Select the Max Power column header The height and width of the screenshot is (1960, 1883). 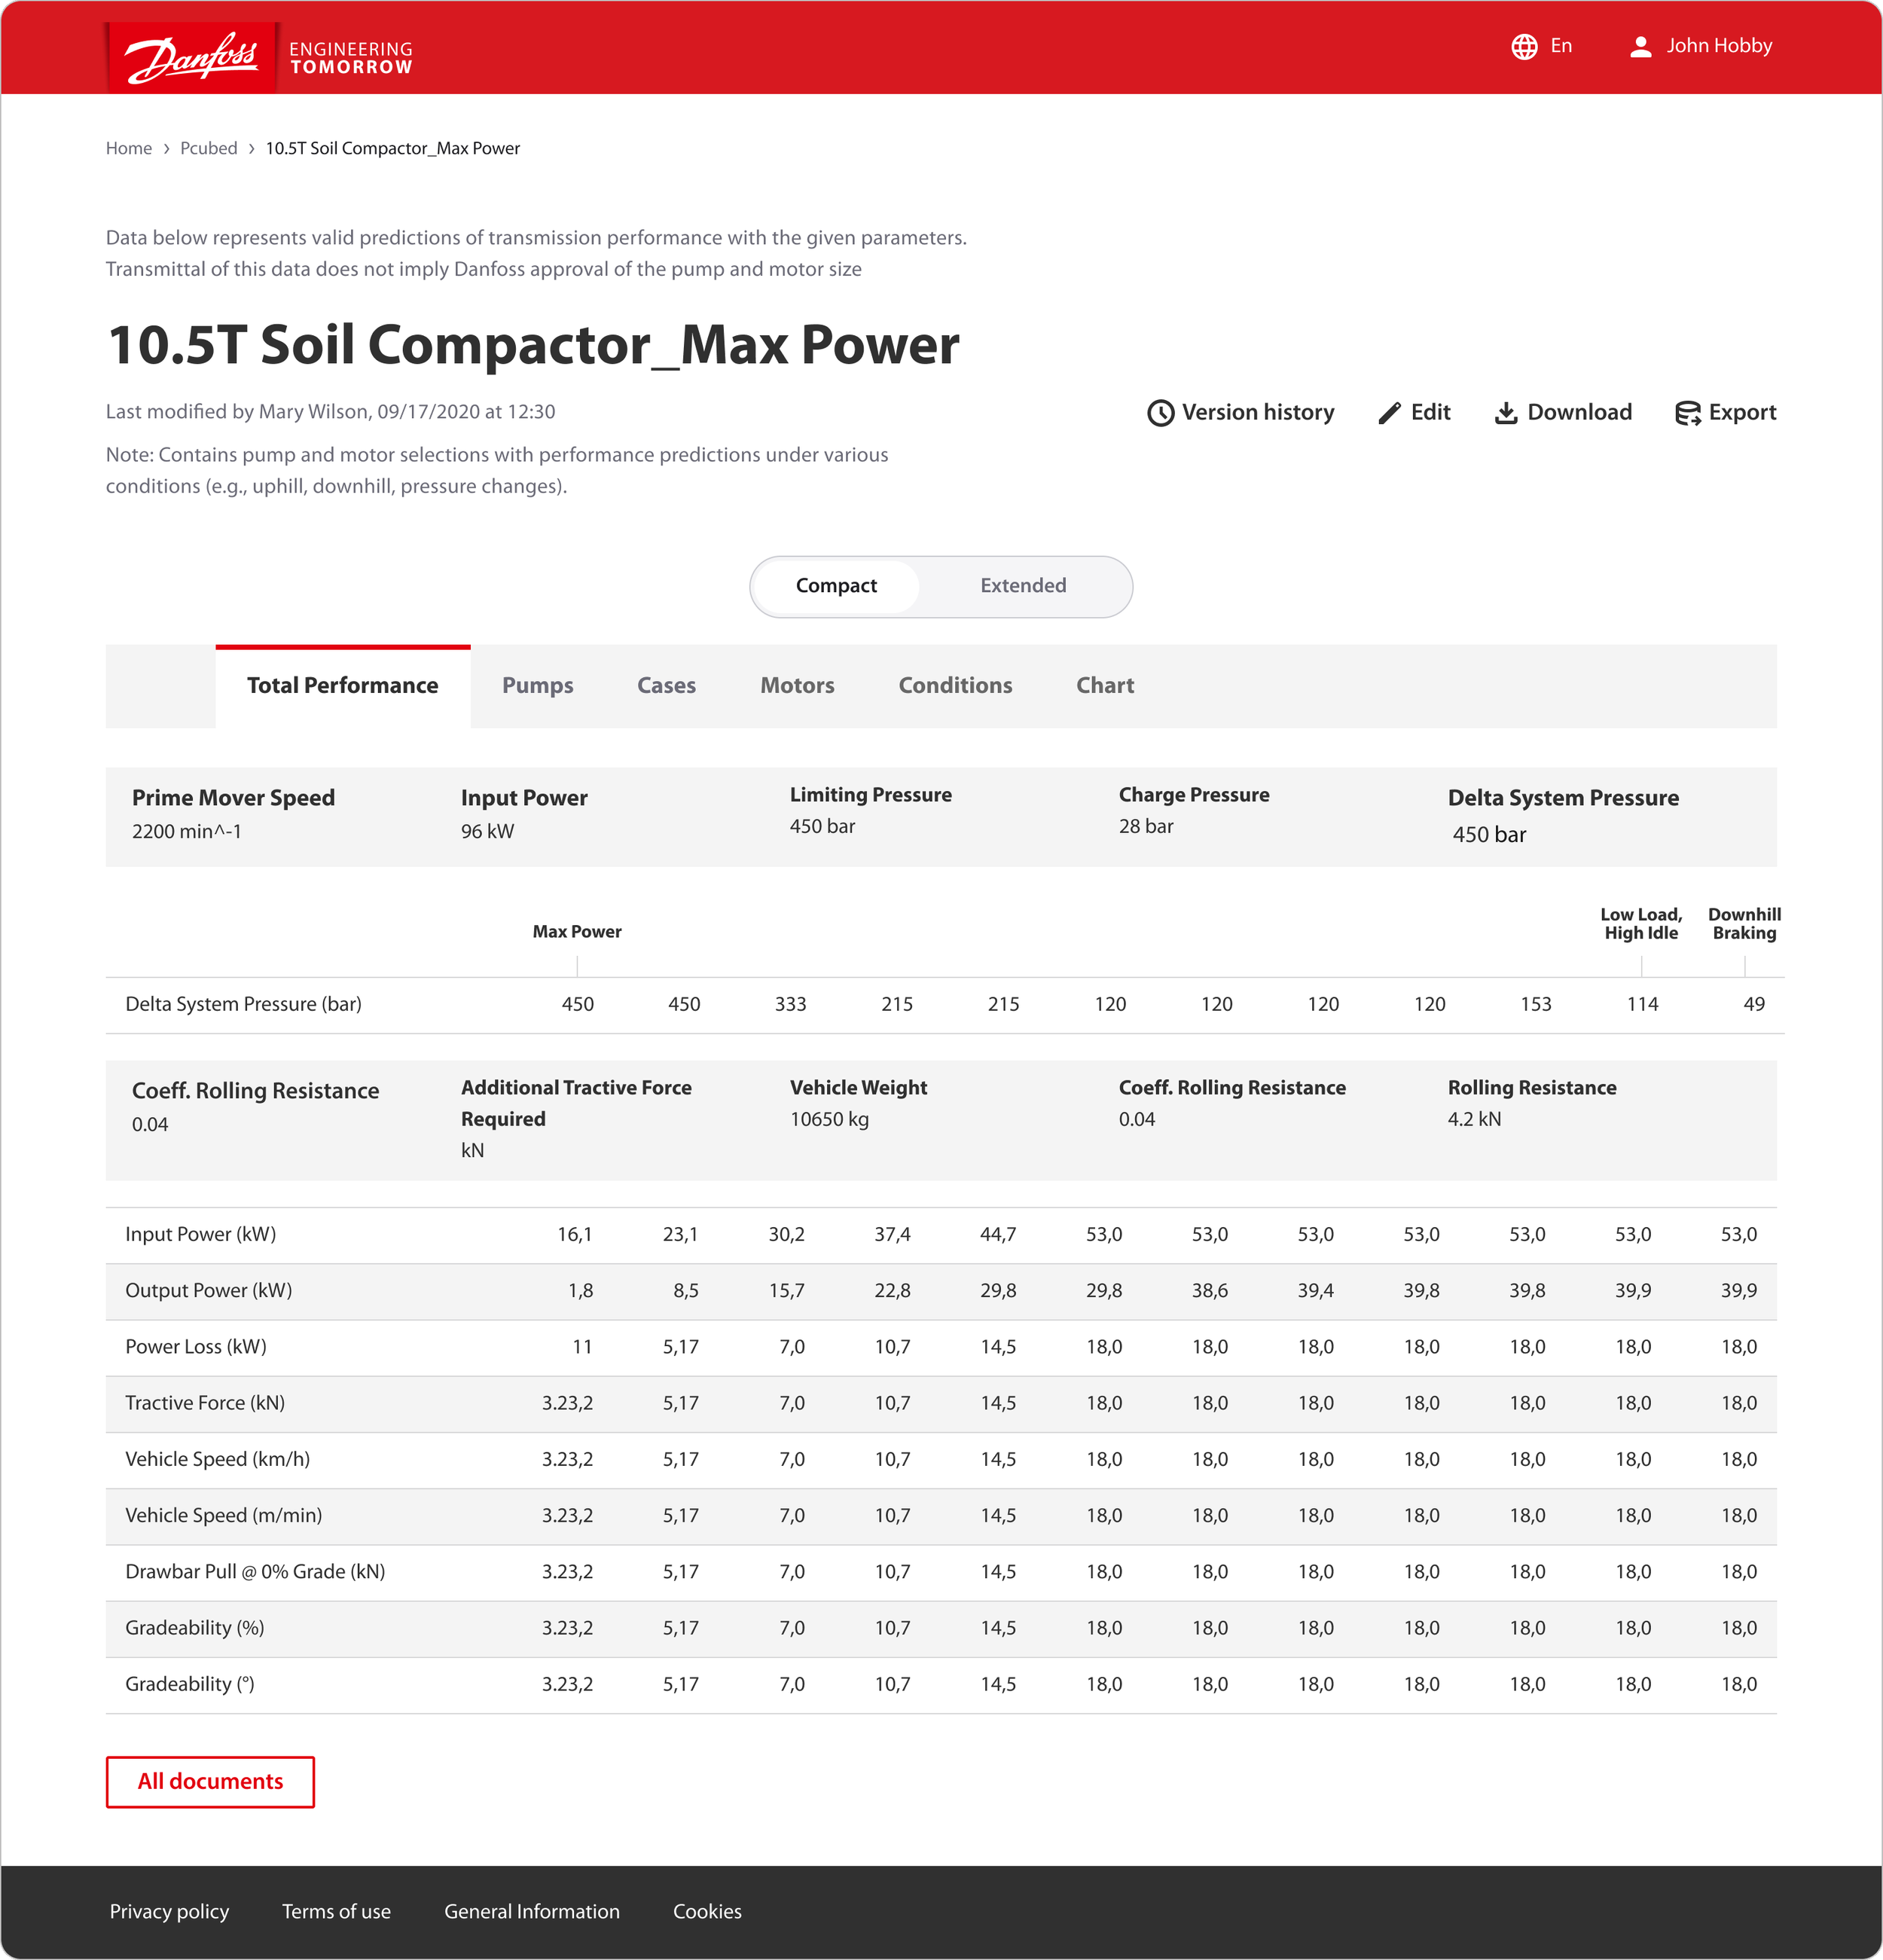coord(576,932)
